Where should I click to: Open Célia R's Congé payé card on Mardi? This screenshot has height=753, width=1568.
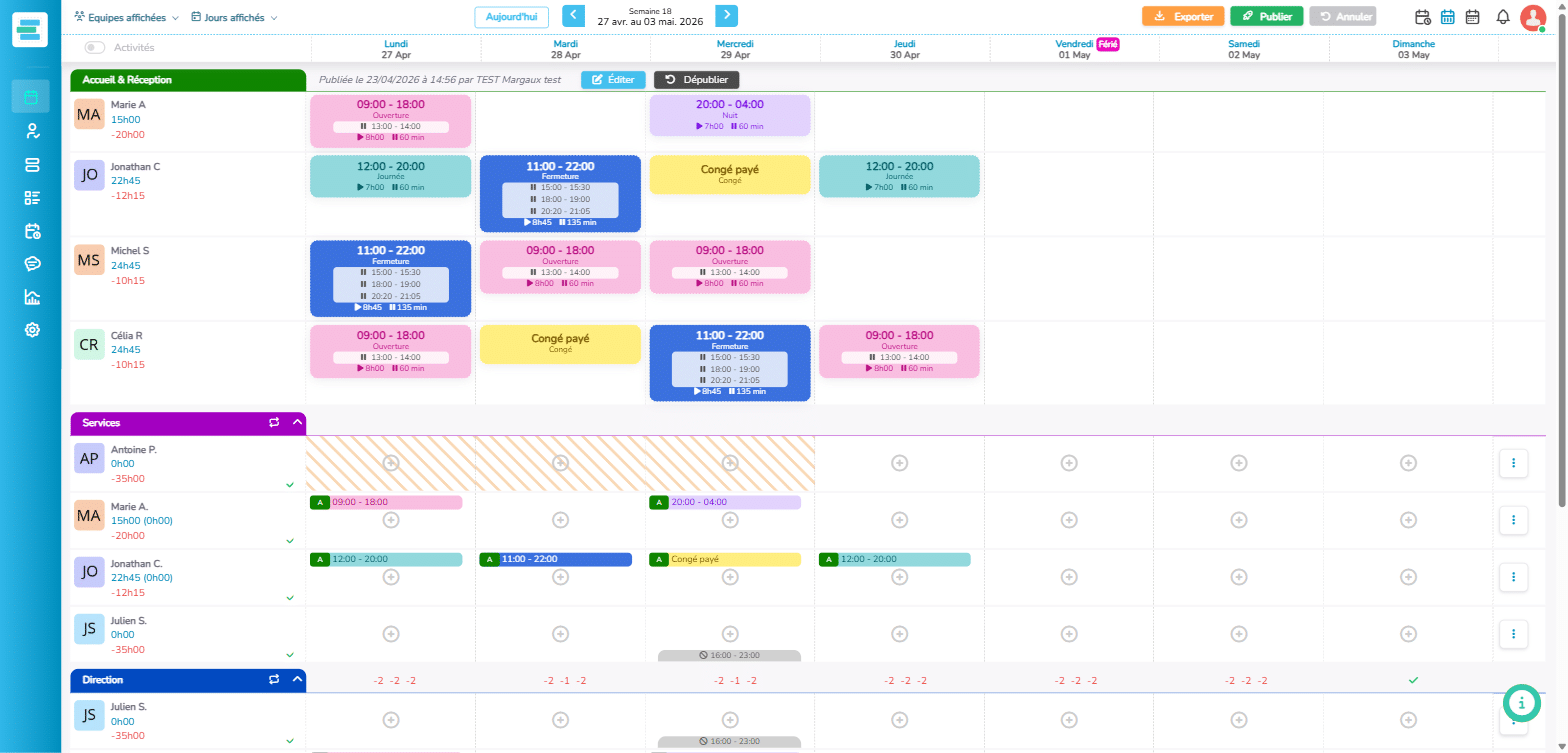click(x=560, y=344)
